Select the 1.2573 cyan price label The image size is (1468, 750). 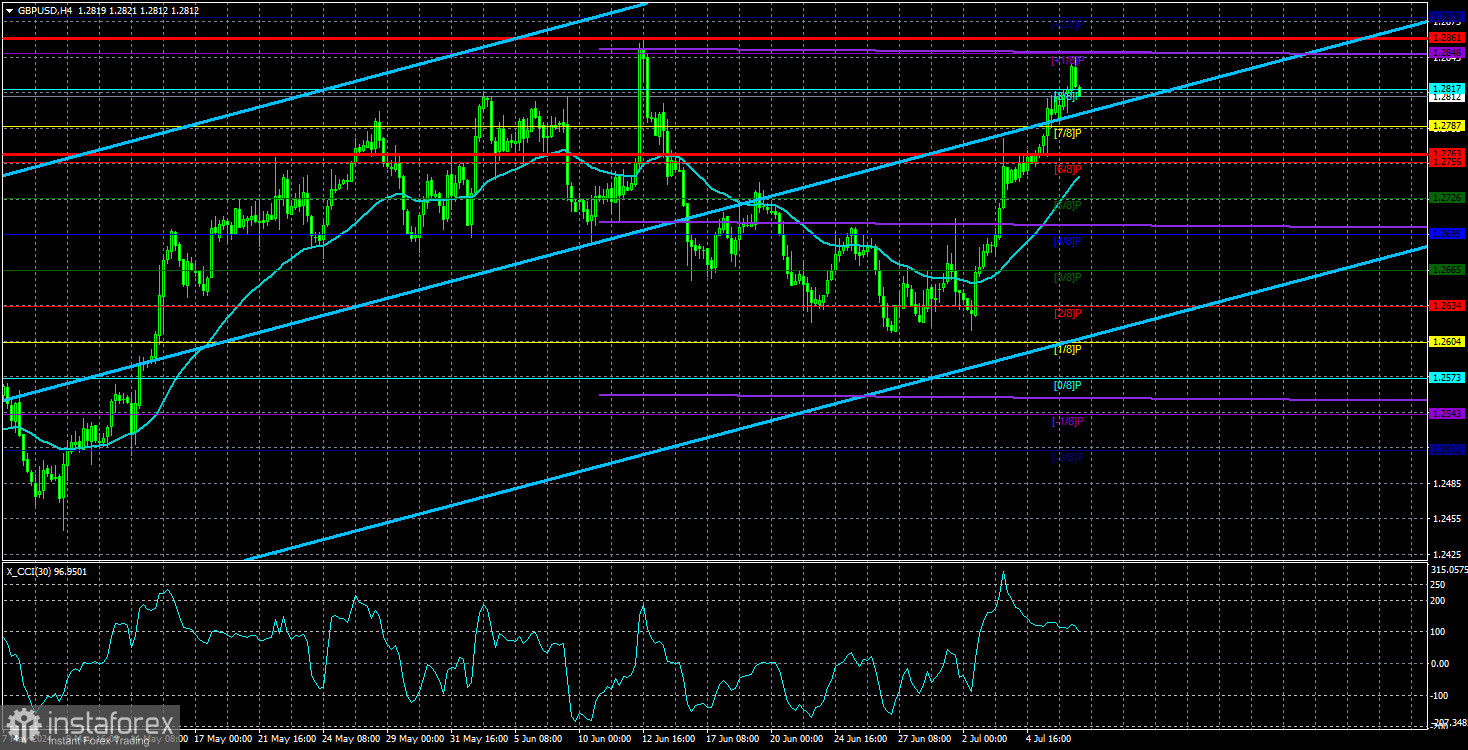click(1448, 378)
